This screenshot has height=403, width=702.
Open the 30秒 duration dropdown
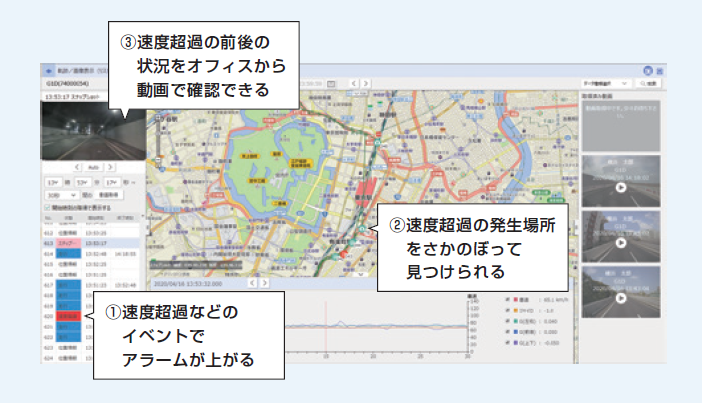pyautogui.click(x=62, y=195)
